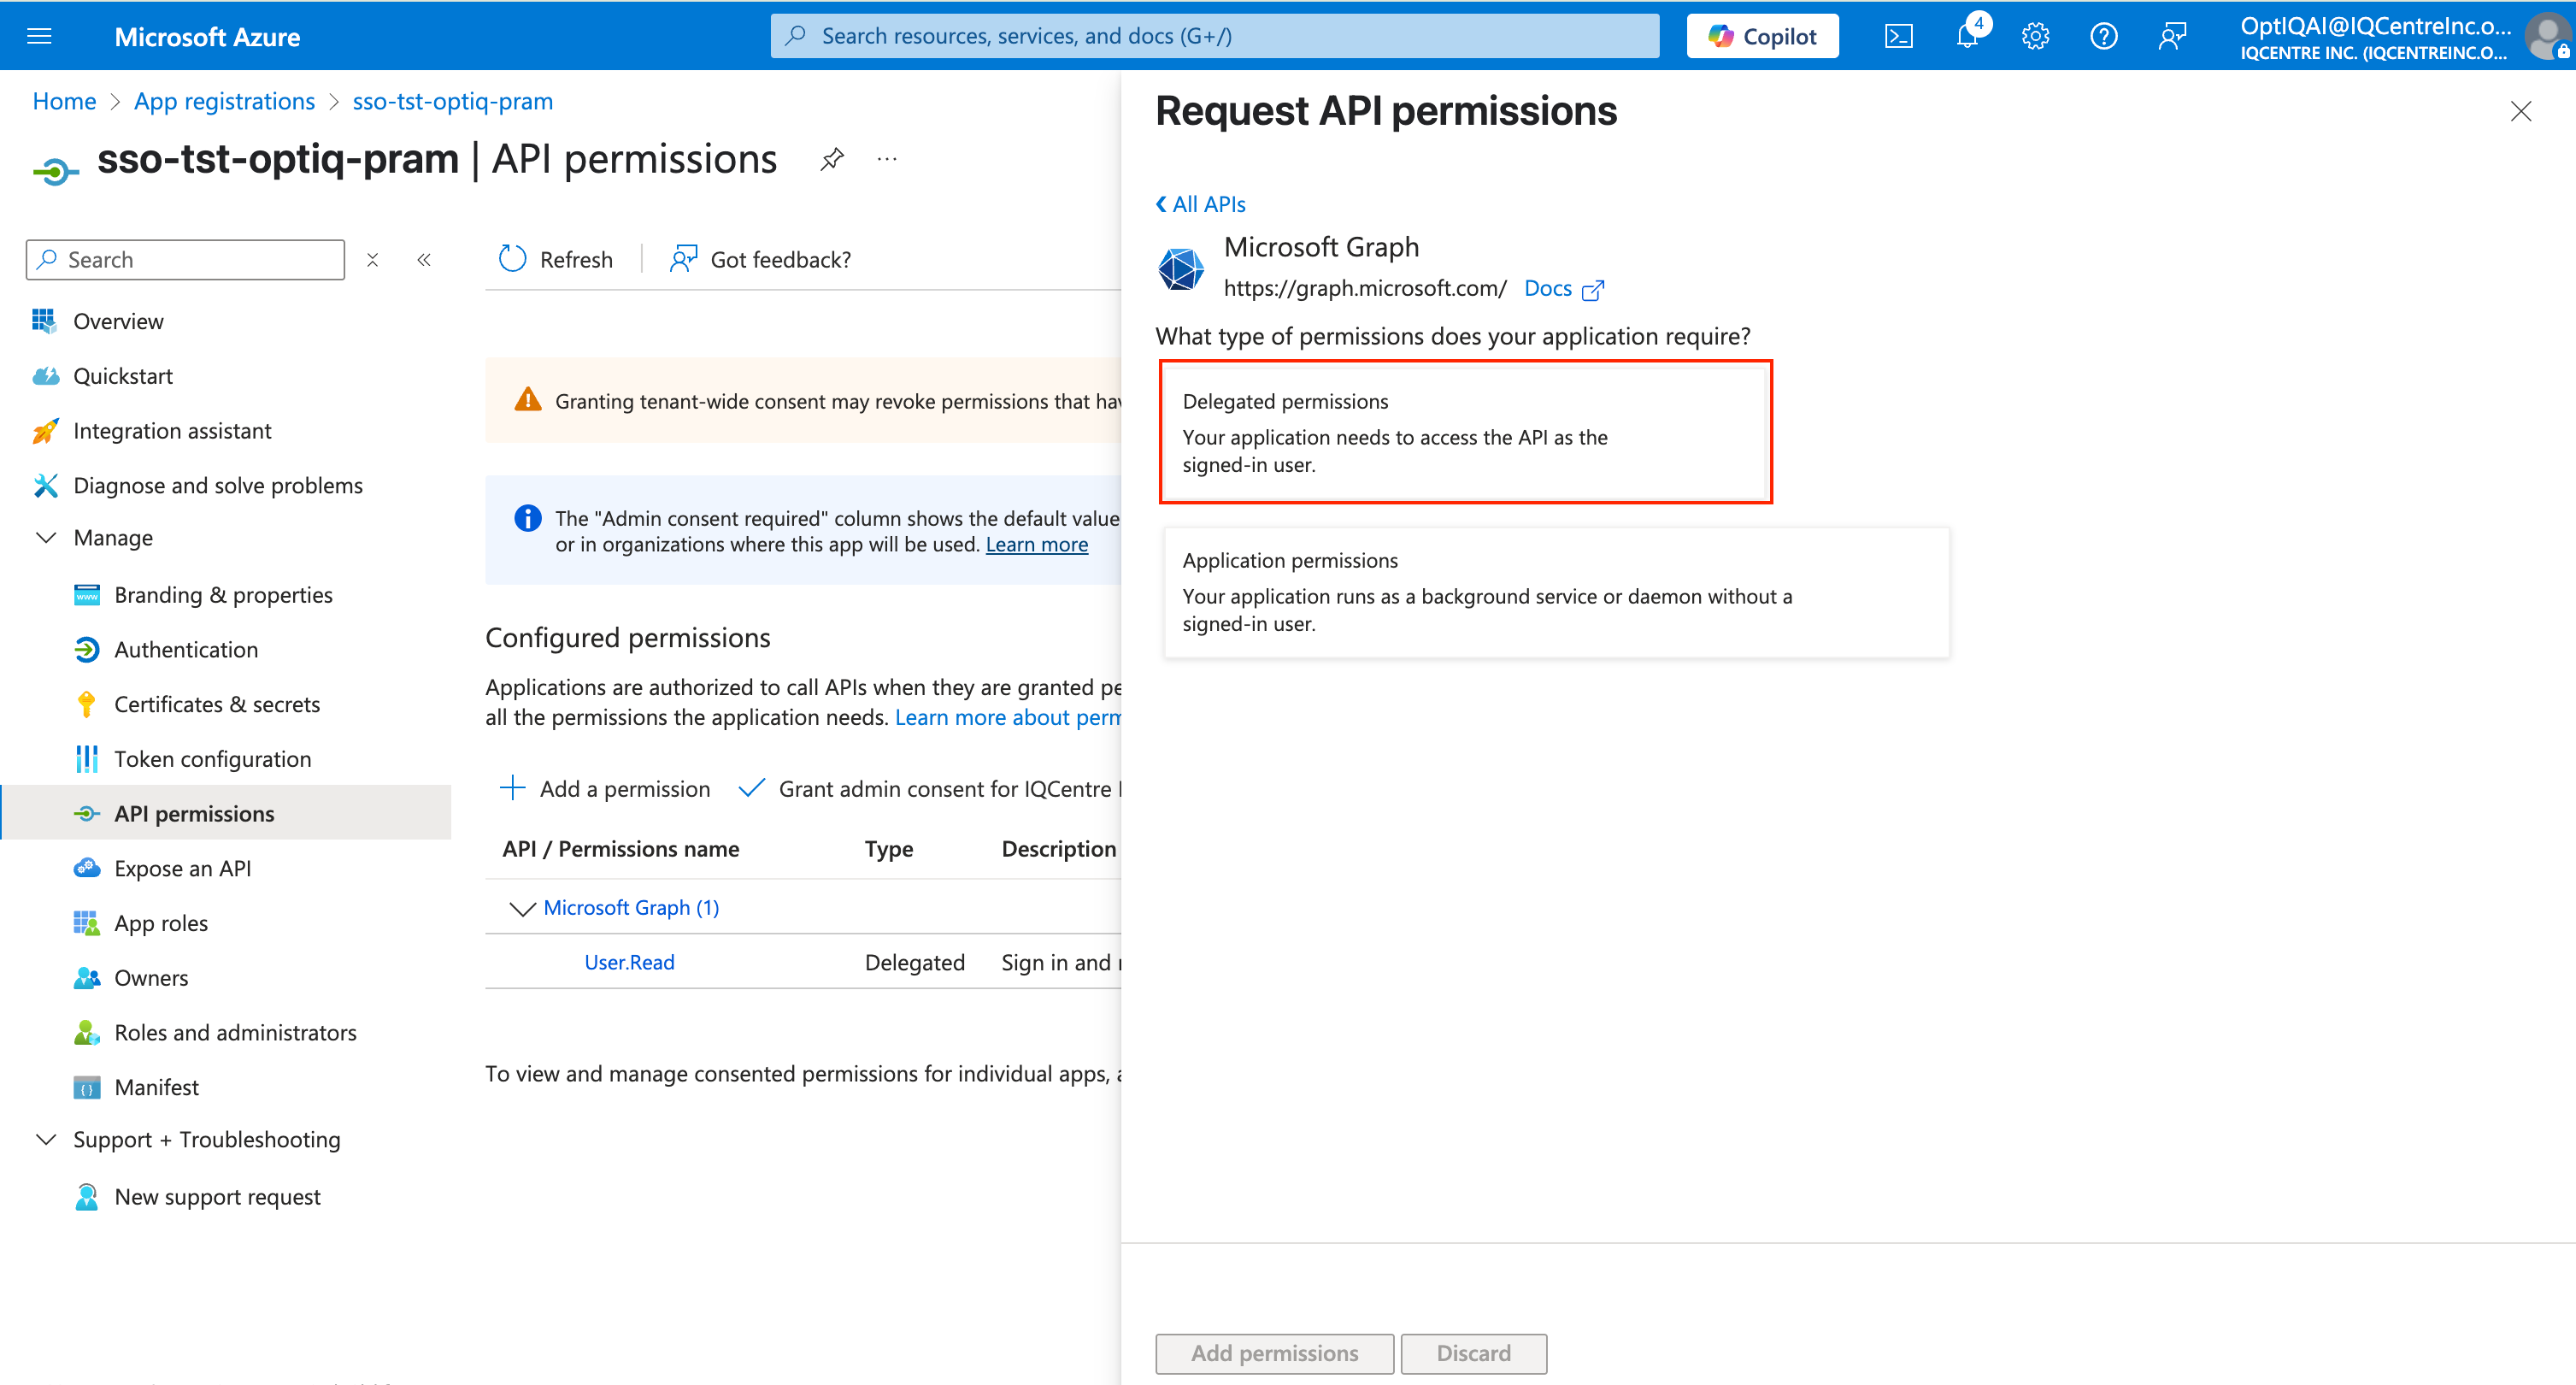The width and height of the screenshot is (2576, 1385).
Task: Open the notifications bell
Action: point(1968,36)
